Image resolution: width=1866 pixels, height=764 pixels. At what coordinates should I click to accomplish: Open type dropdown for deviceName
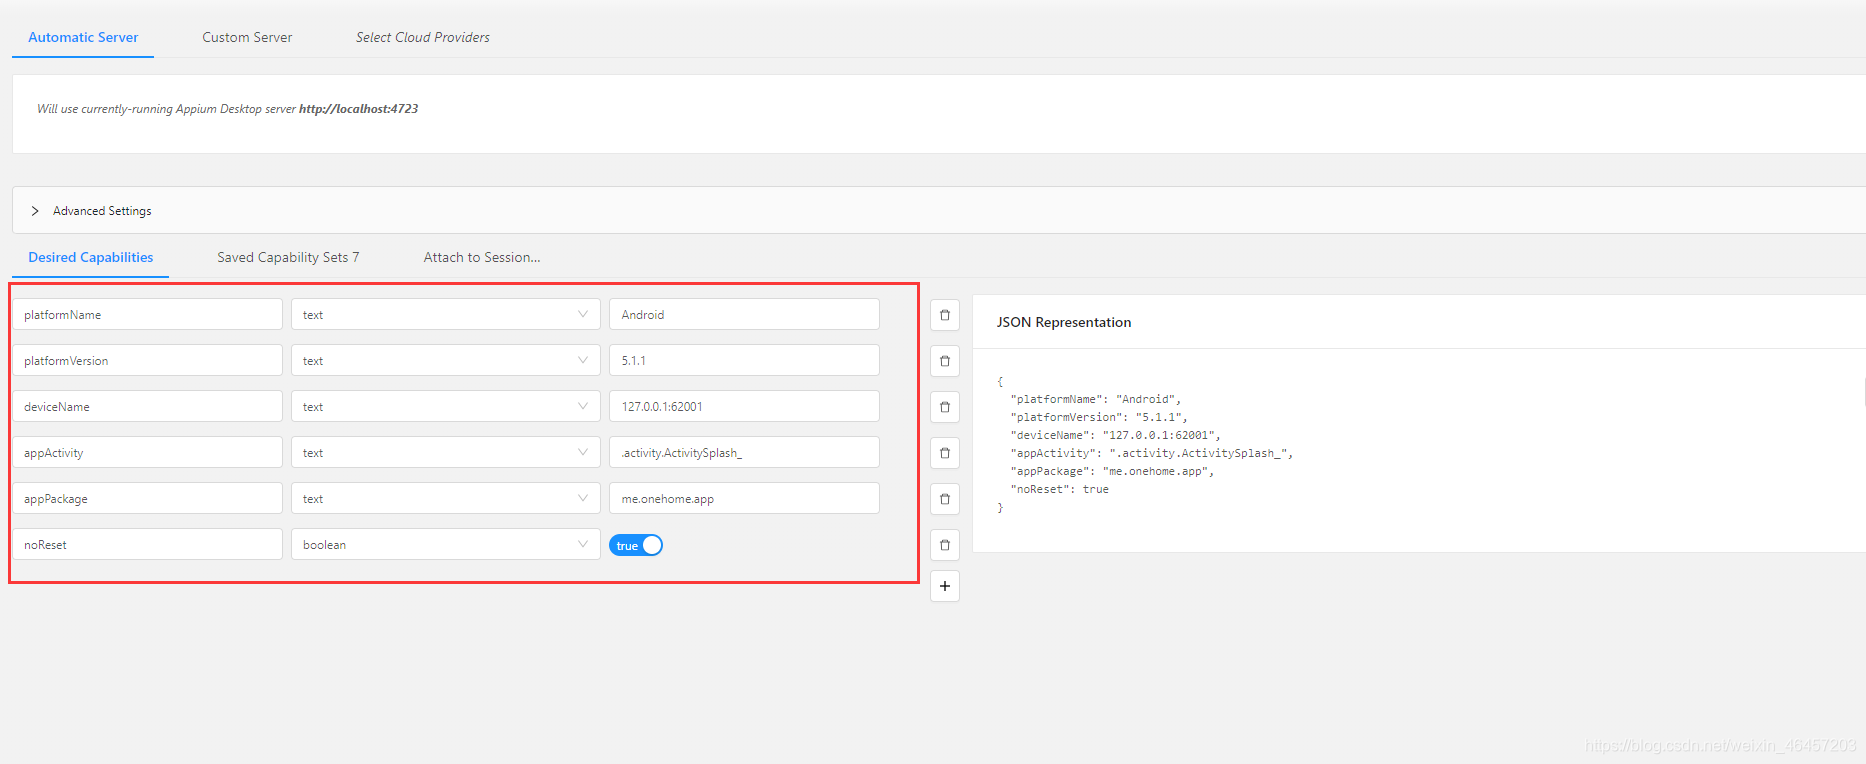point(446,406)
